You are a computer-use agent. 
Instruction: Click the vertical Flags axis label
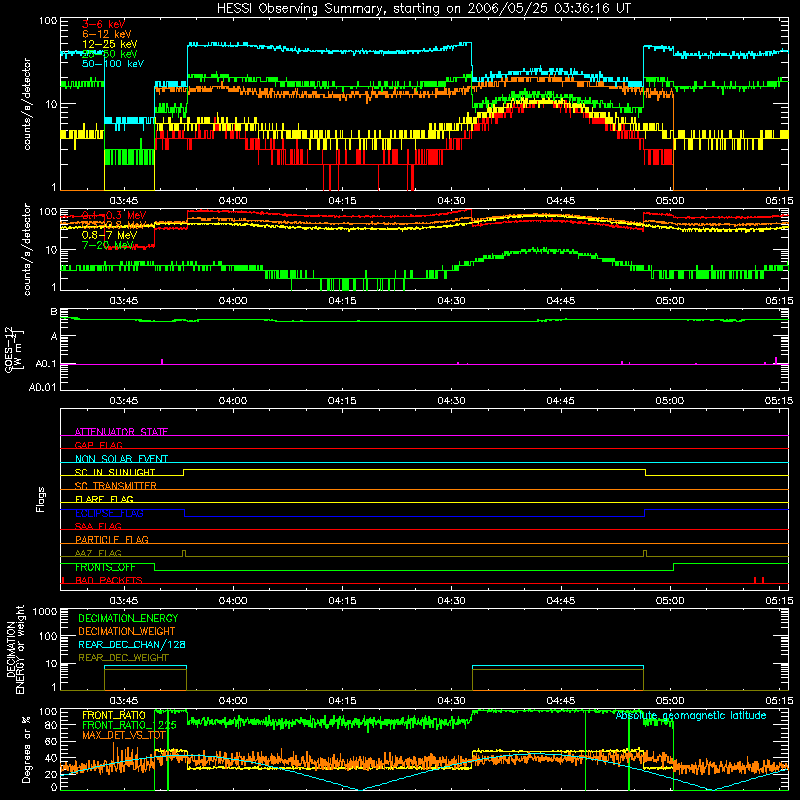(x=41, y=499)
